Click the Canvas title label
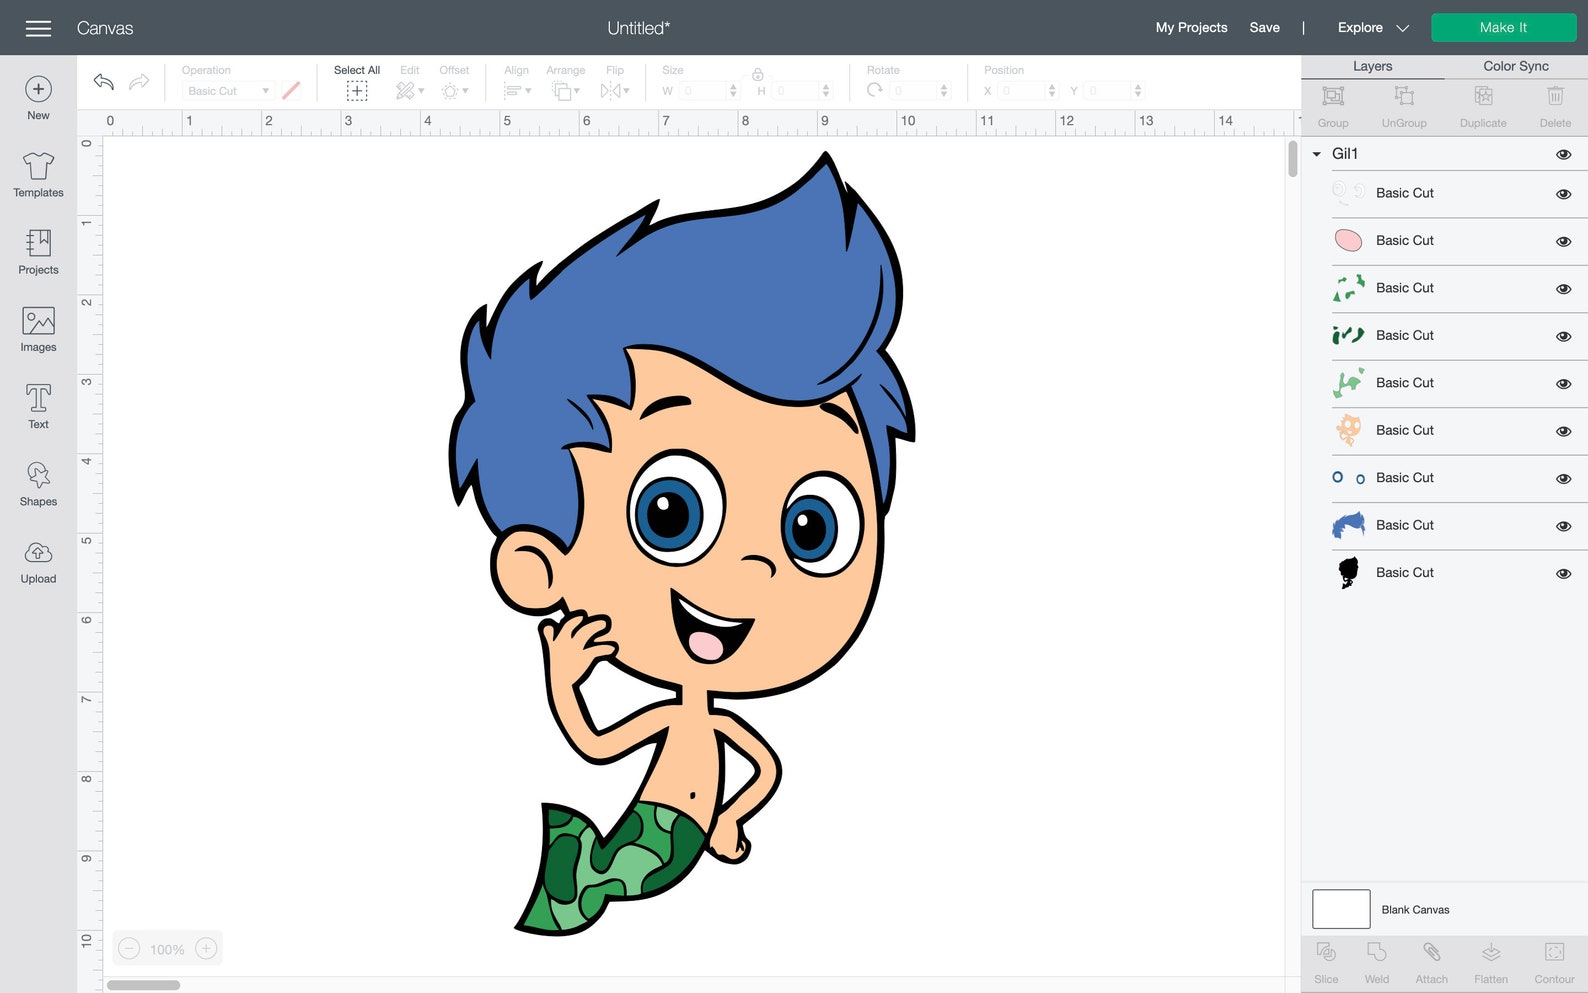The image size is (1588, 993). coord(105,28)
